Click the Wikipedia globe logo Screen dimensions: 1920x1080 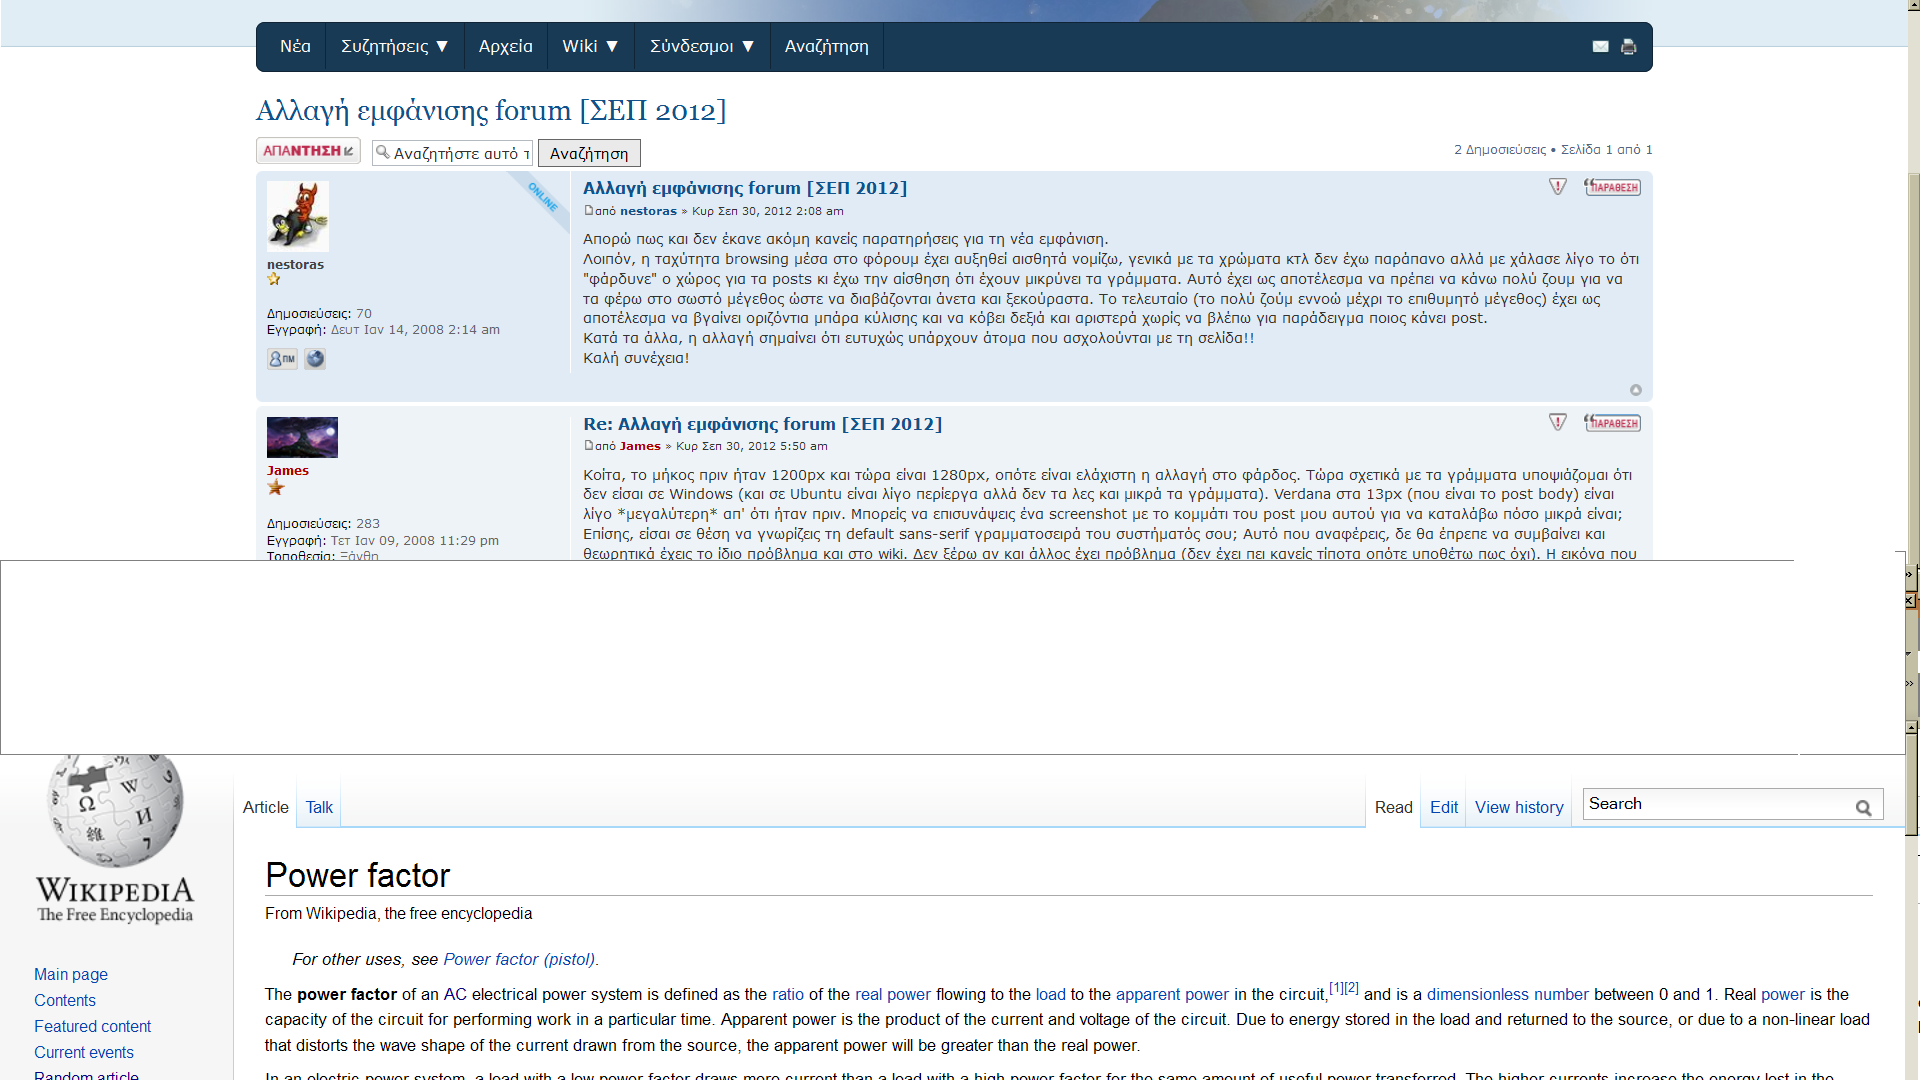click(116, 809)
